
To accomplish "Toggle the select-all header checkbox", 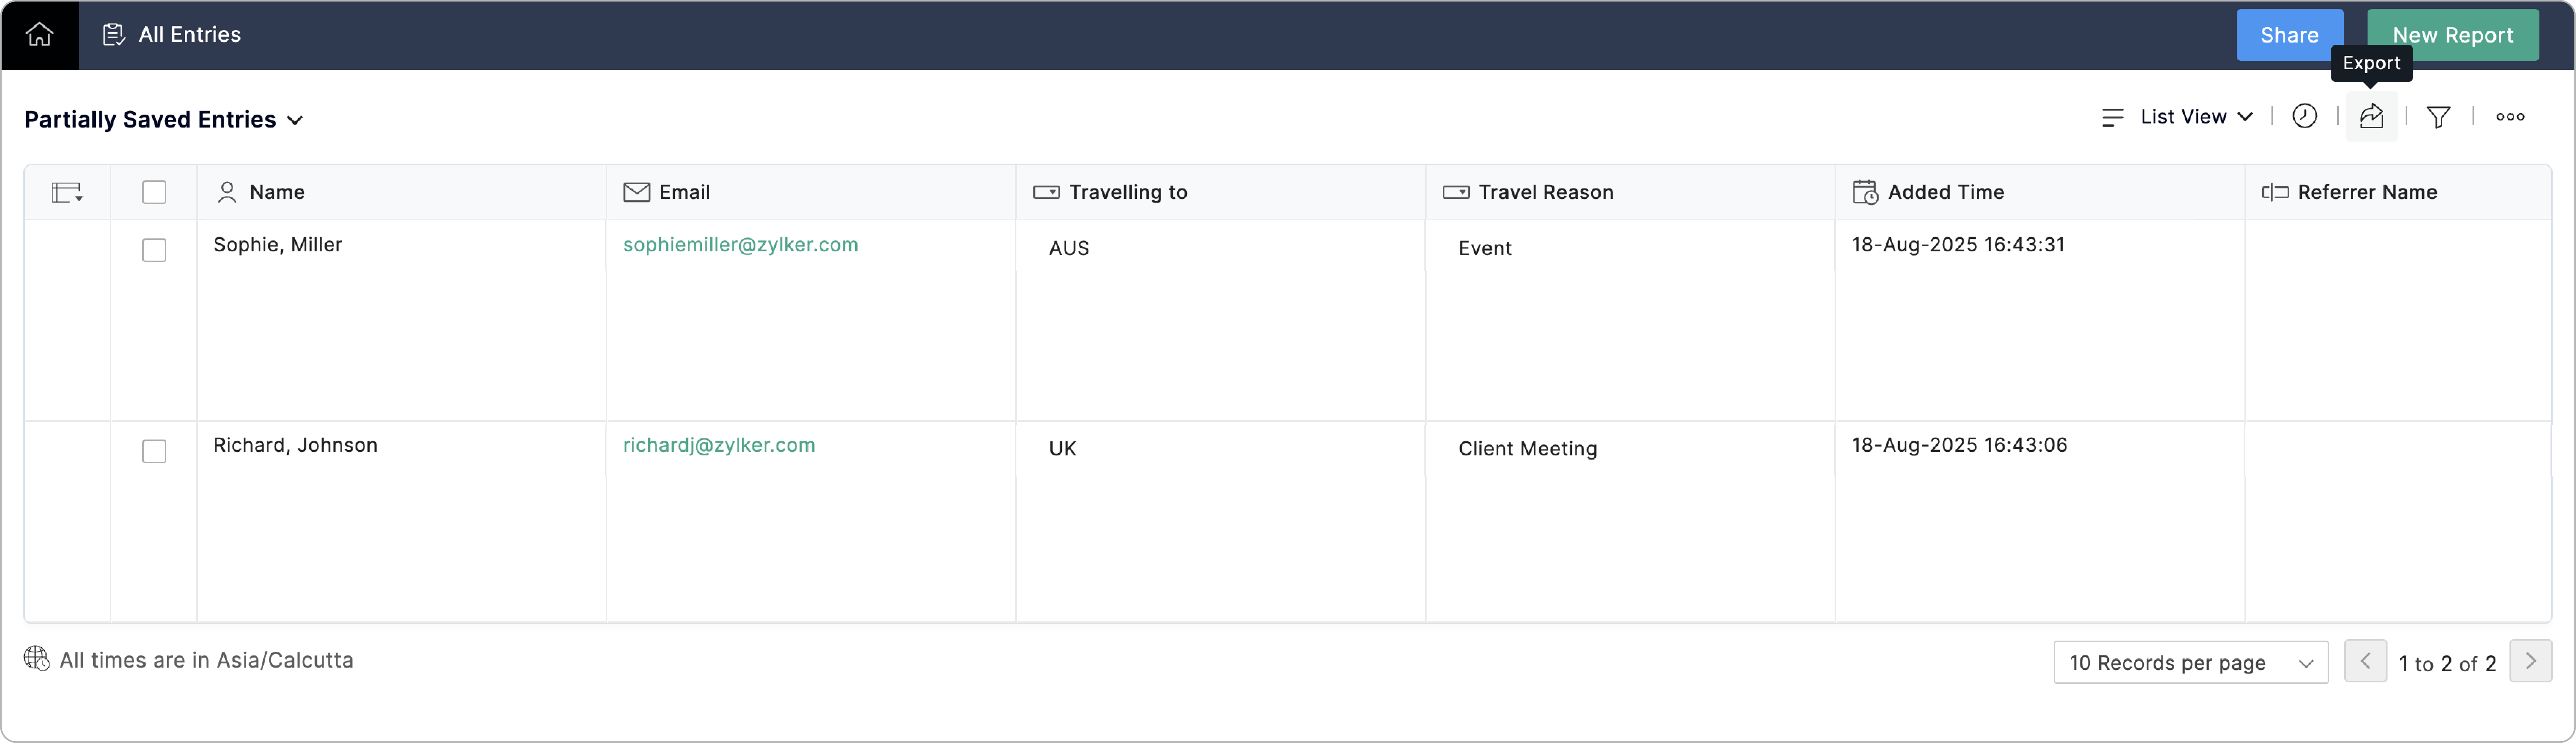I will (154, 192).
